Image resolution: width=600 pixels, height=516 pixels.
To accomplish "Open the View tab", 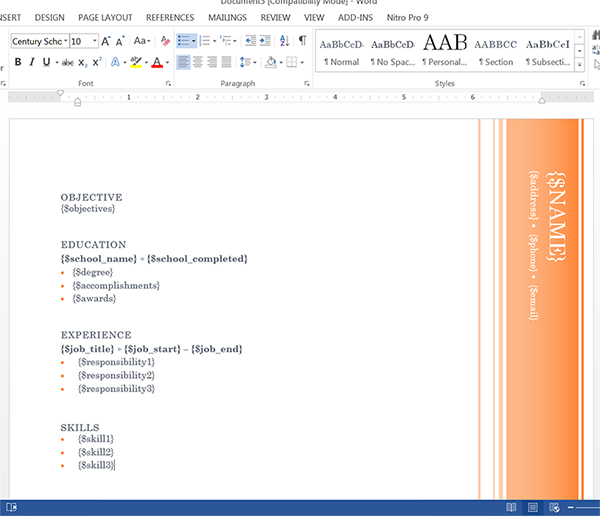I will 314,18.
